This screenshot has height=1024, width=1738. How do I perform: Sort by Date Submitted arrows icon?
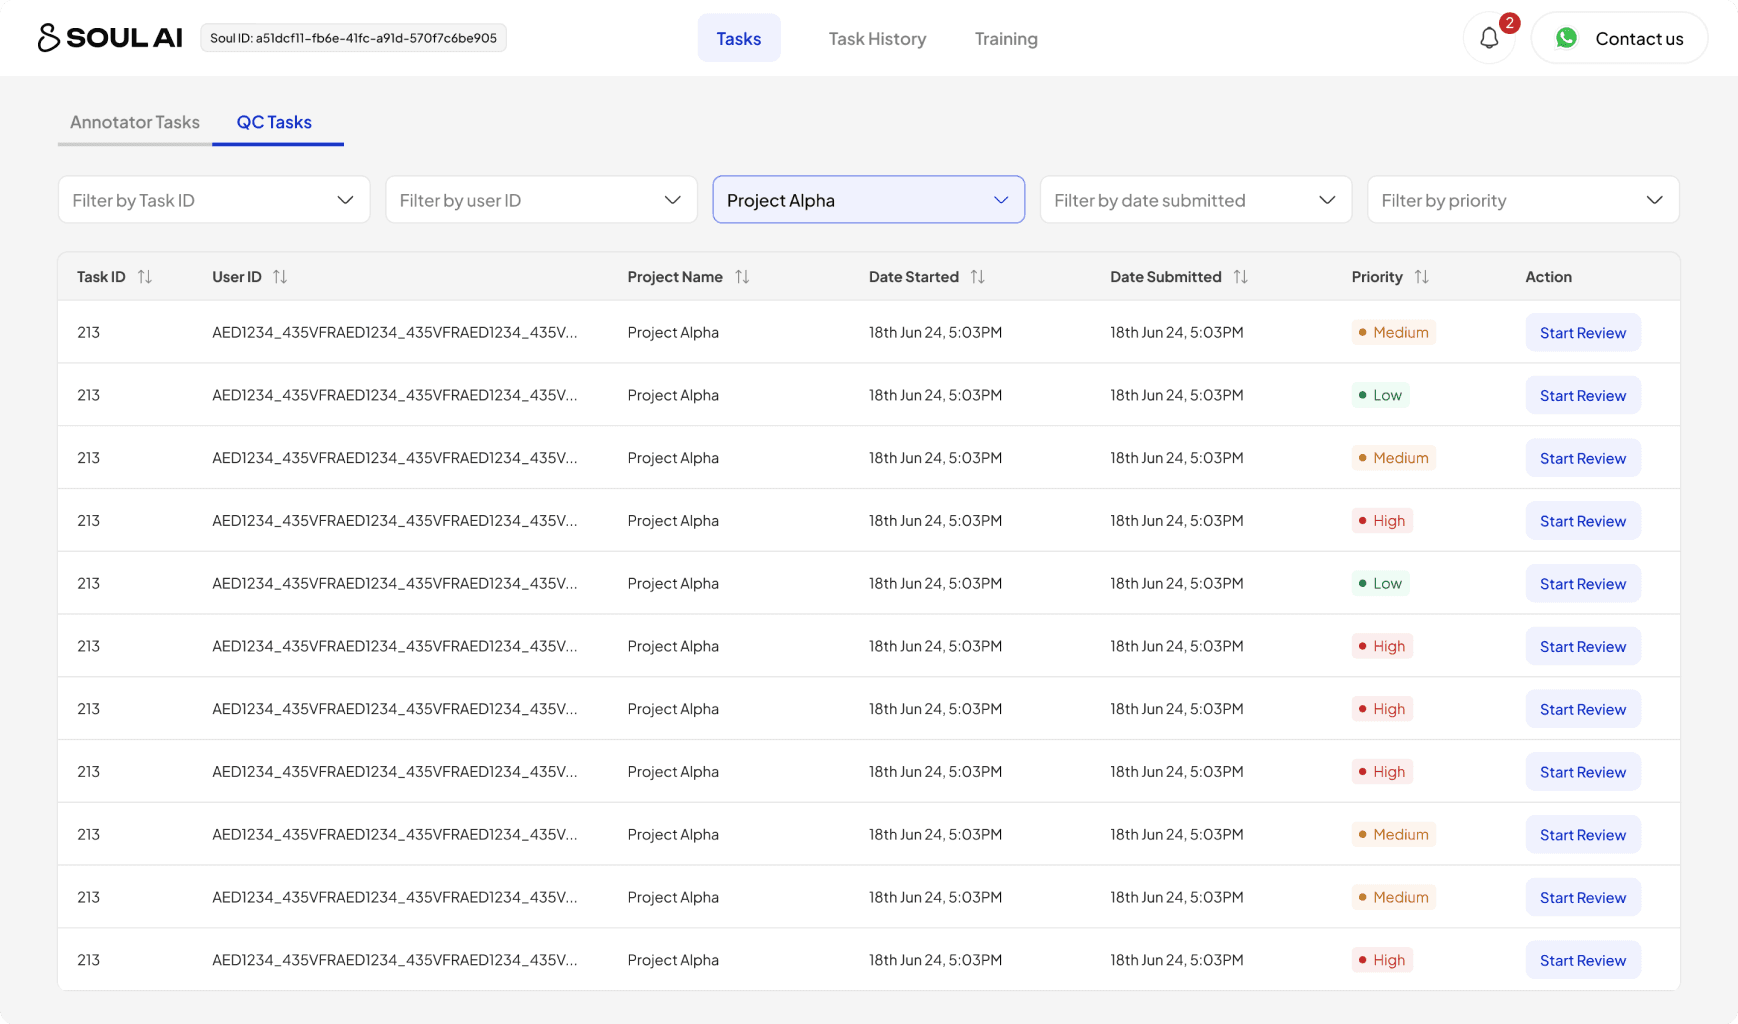[x=1241, y=277]
